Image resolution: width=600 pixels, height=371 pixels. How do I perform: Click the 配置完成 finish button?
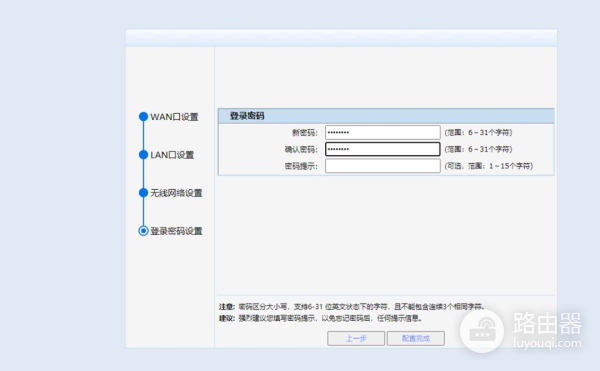[x=416, y=338]
